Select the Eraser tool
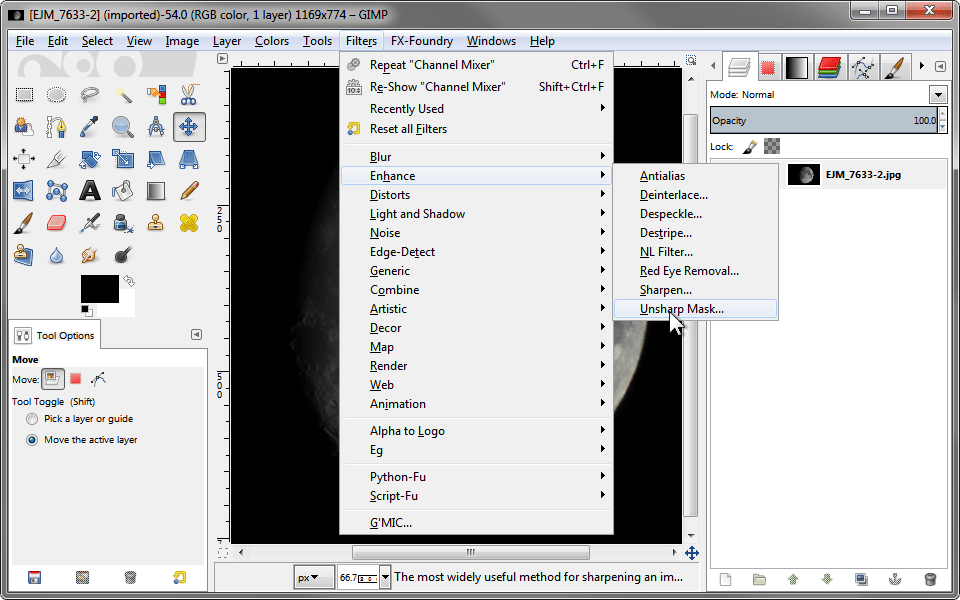 (54, 221)
